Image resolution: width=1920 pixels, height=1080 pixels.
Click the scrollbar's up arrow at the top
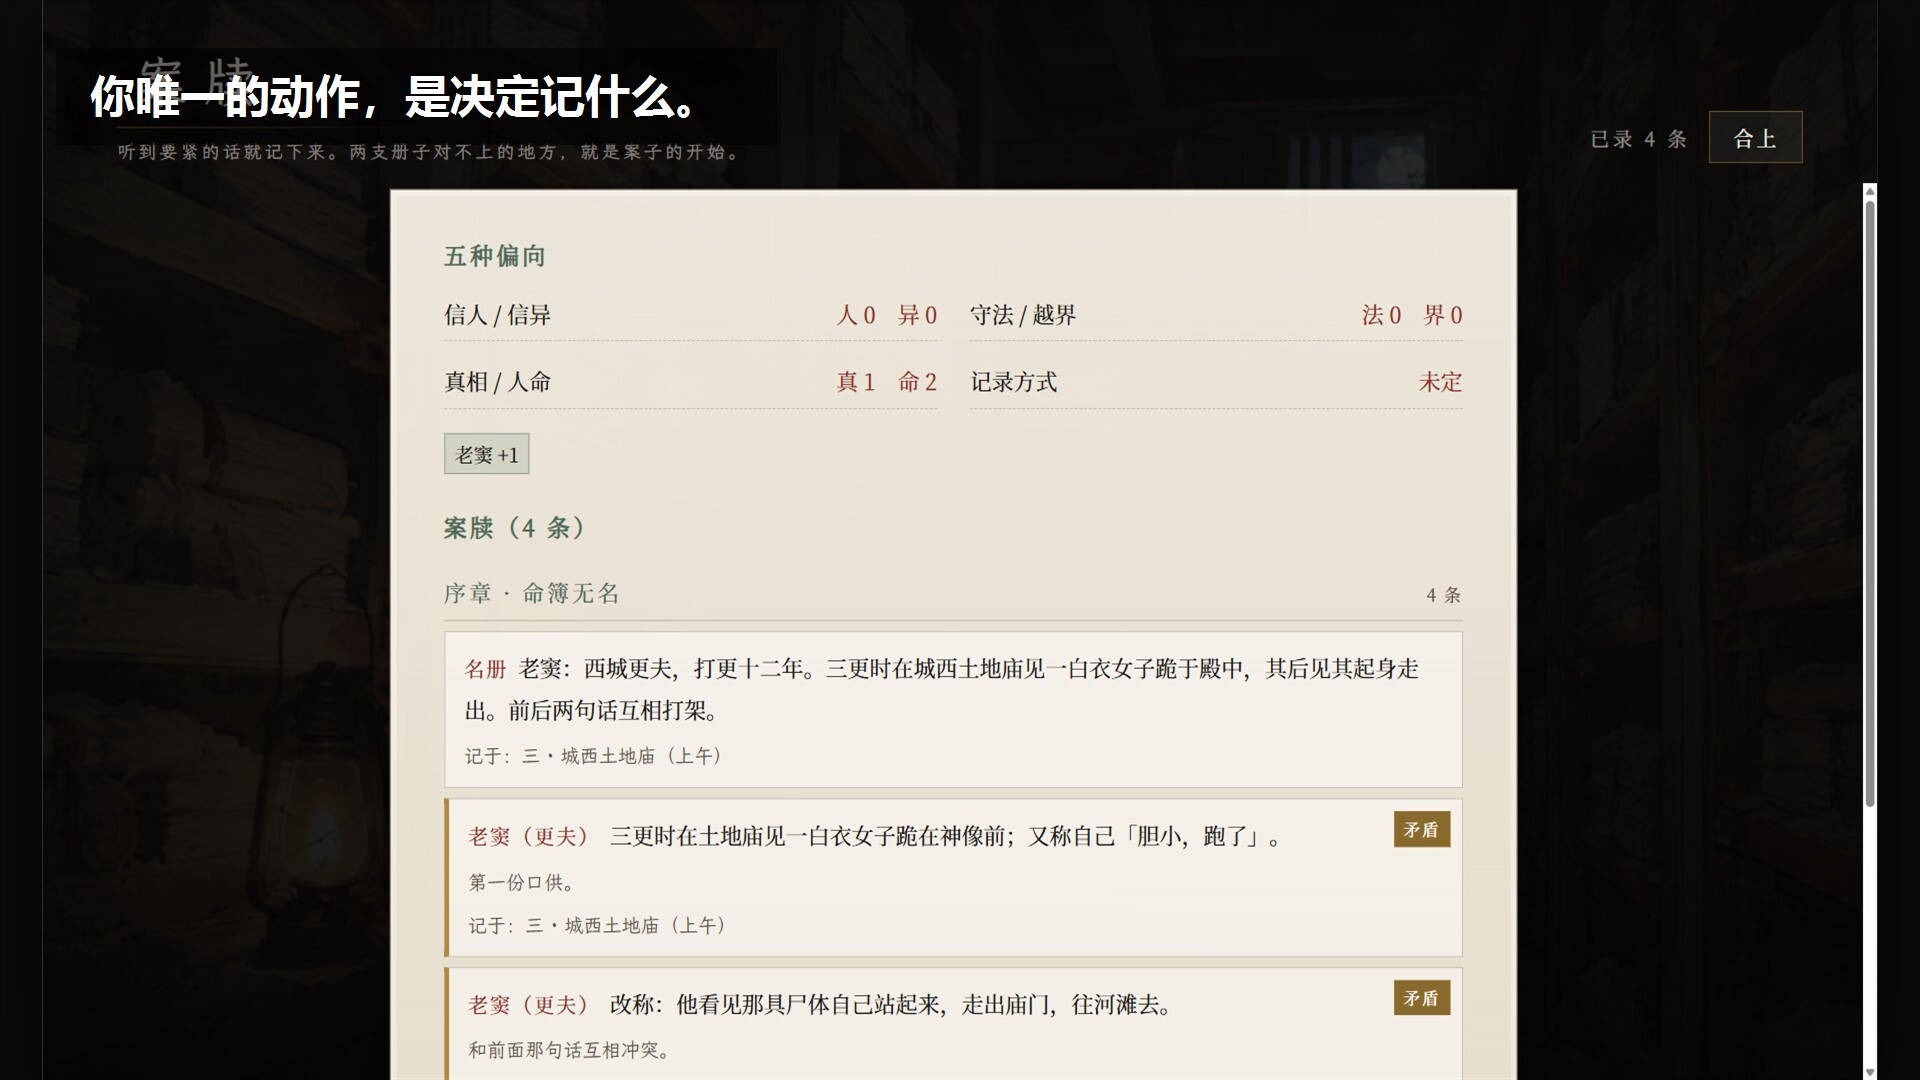tap(1870, 192)
